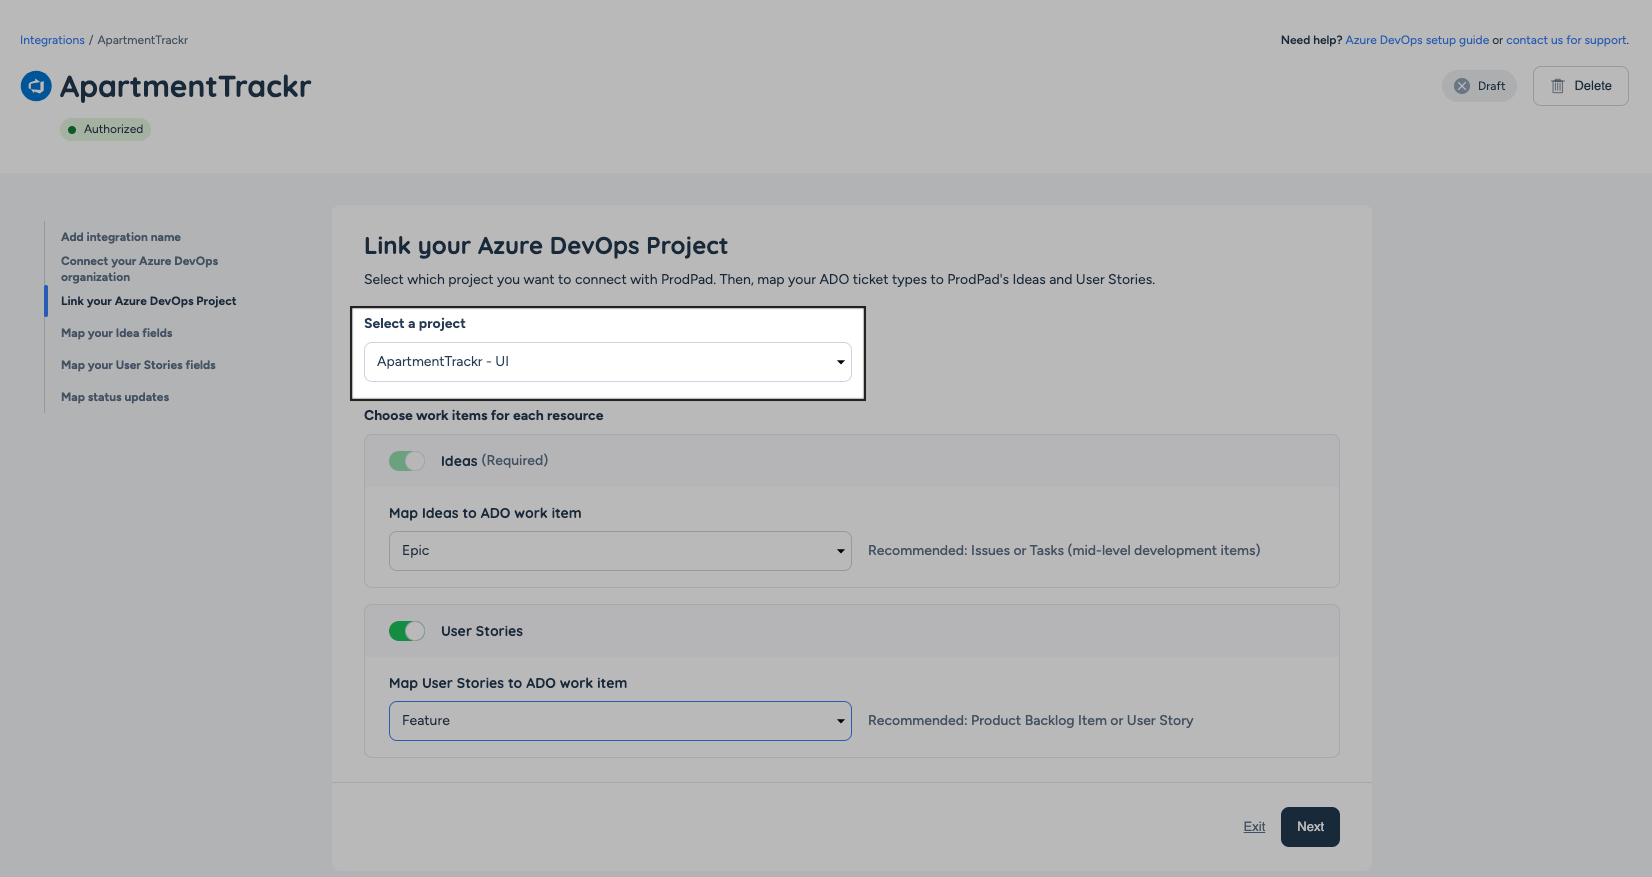Go to Add integration name step

pyautogui.click(x=121, y=237)
